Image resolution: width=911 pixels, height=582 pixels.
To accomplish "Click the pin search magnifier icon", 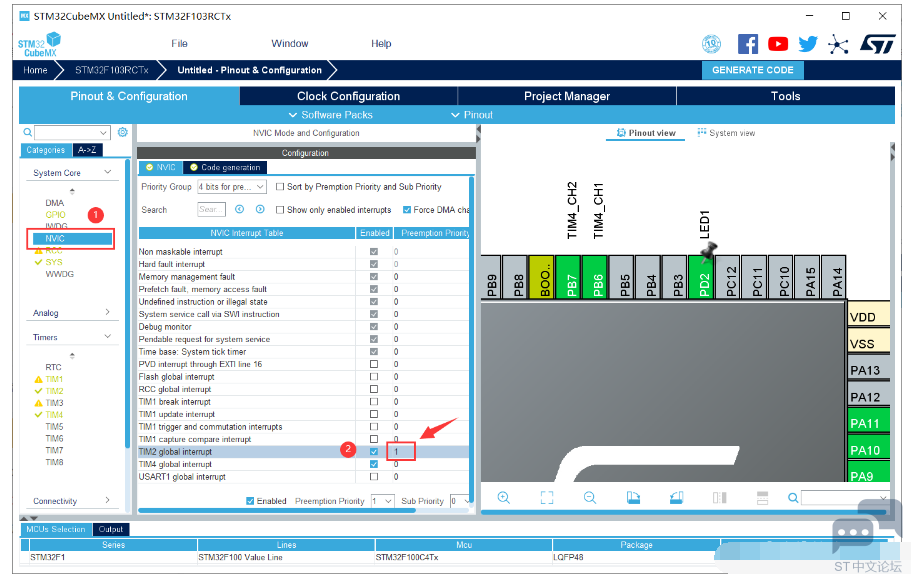I will (793, 498).
